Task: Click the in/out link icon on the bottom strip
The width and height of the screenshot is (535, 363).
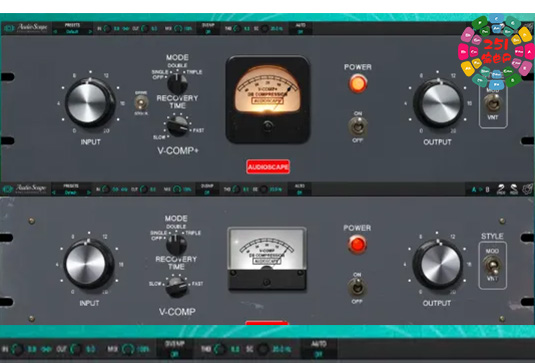Action: 46,349
